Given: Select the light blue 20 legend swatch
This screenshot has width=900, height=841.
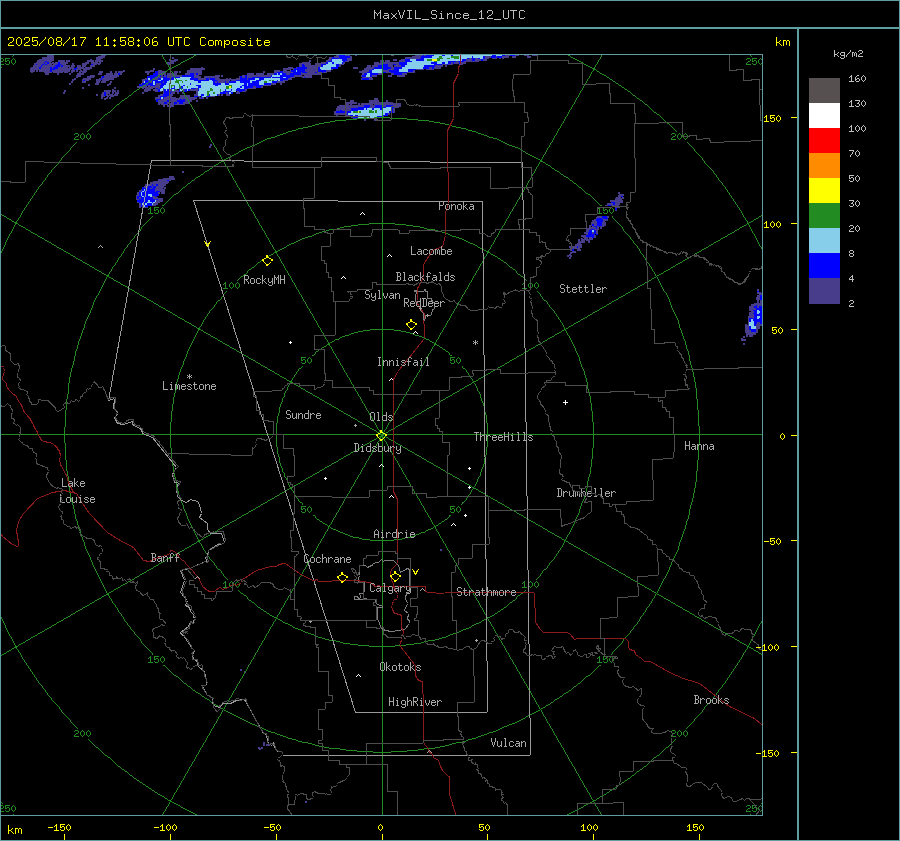Looking at the screenshot, I should pyautogui.click(x=824, y=241).
